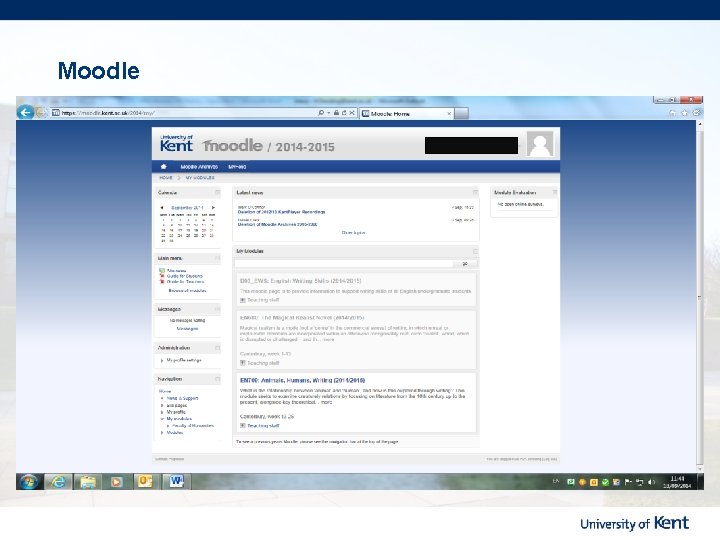Image resolution: width=720 pixels, height=540 pixels.
Task: Open the Deletion of KentPlayer Recordings news link
Action: click(x=281, y=212)
